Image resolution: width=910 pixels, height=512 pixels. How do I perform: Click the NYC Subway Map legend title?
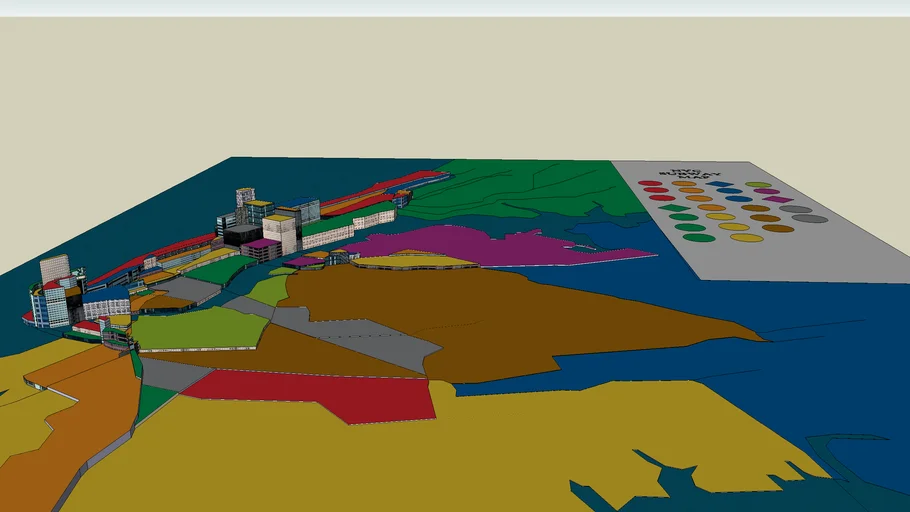click(x=690, y=174)
